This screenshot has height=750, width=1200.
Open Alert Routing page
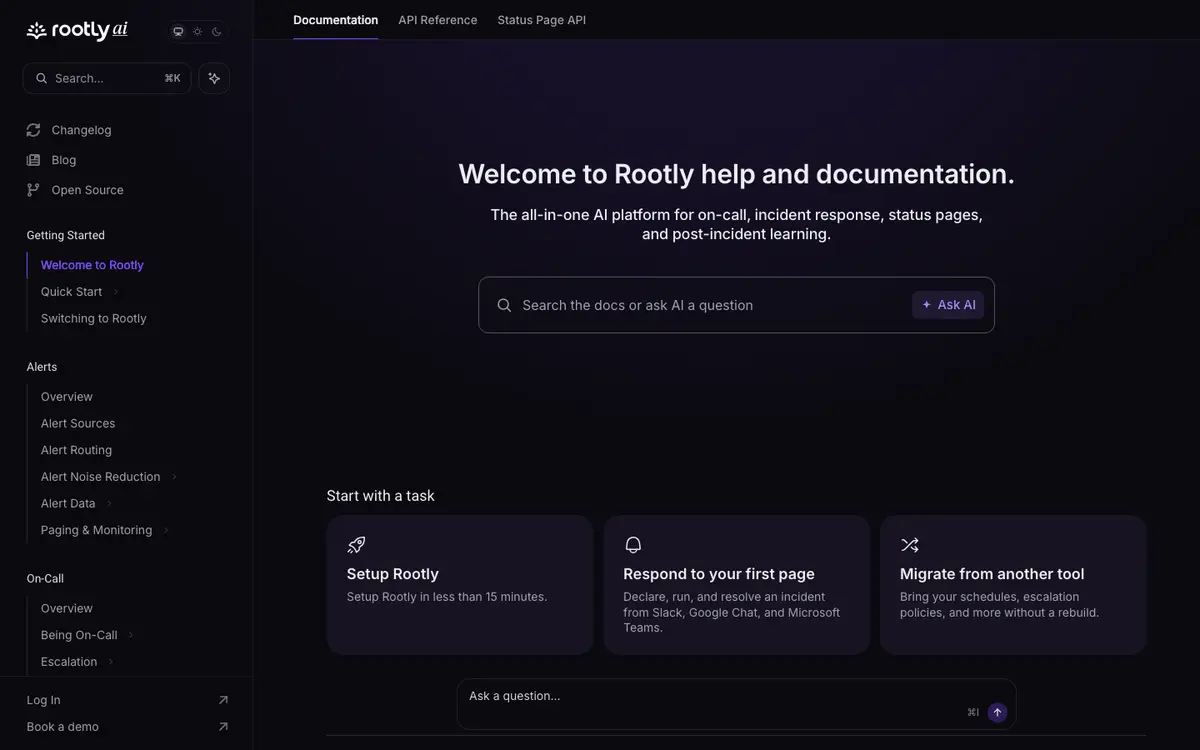tap(76, 450)
